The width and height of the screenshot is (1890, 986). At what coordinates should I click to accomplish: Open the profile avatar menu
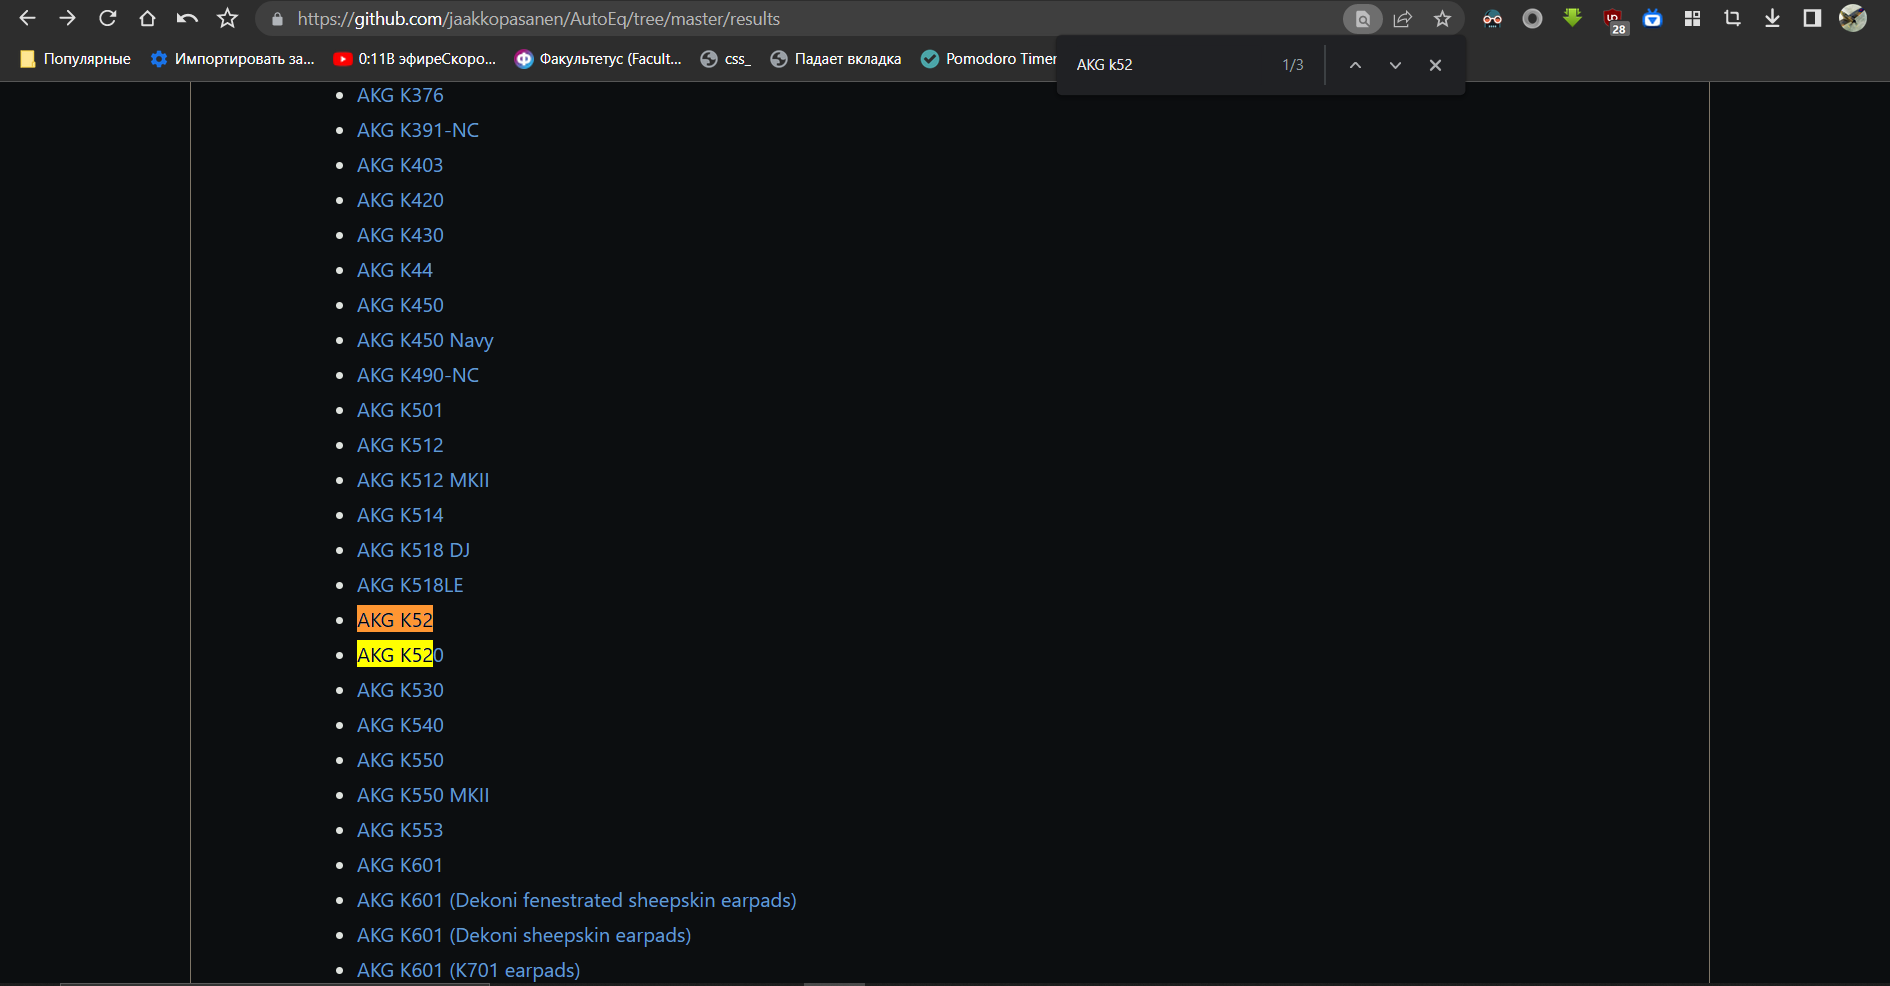(x=1853, y=18)
